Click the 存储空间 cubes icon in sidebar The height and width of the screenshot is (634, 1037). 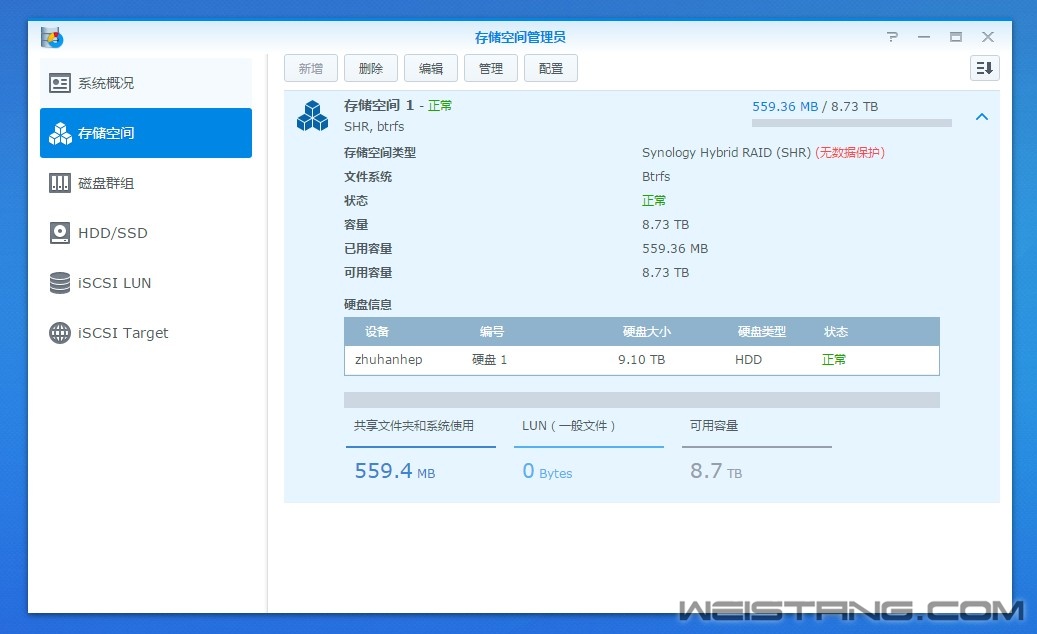click(60, 133)
